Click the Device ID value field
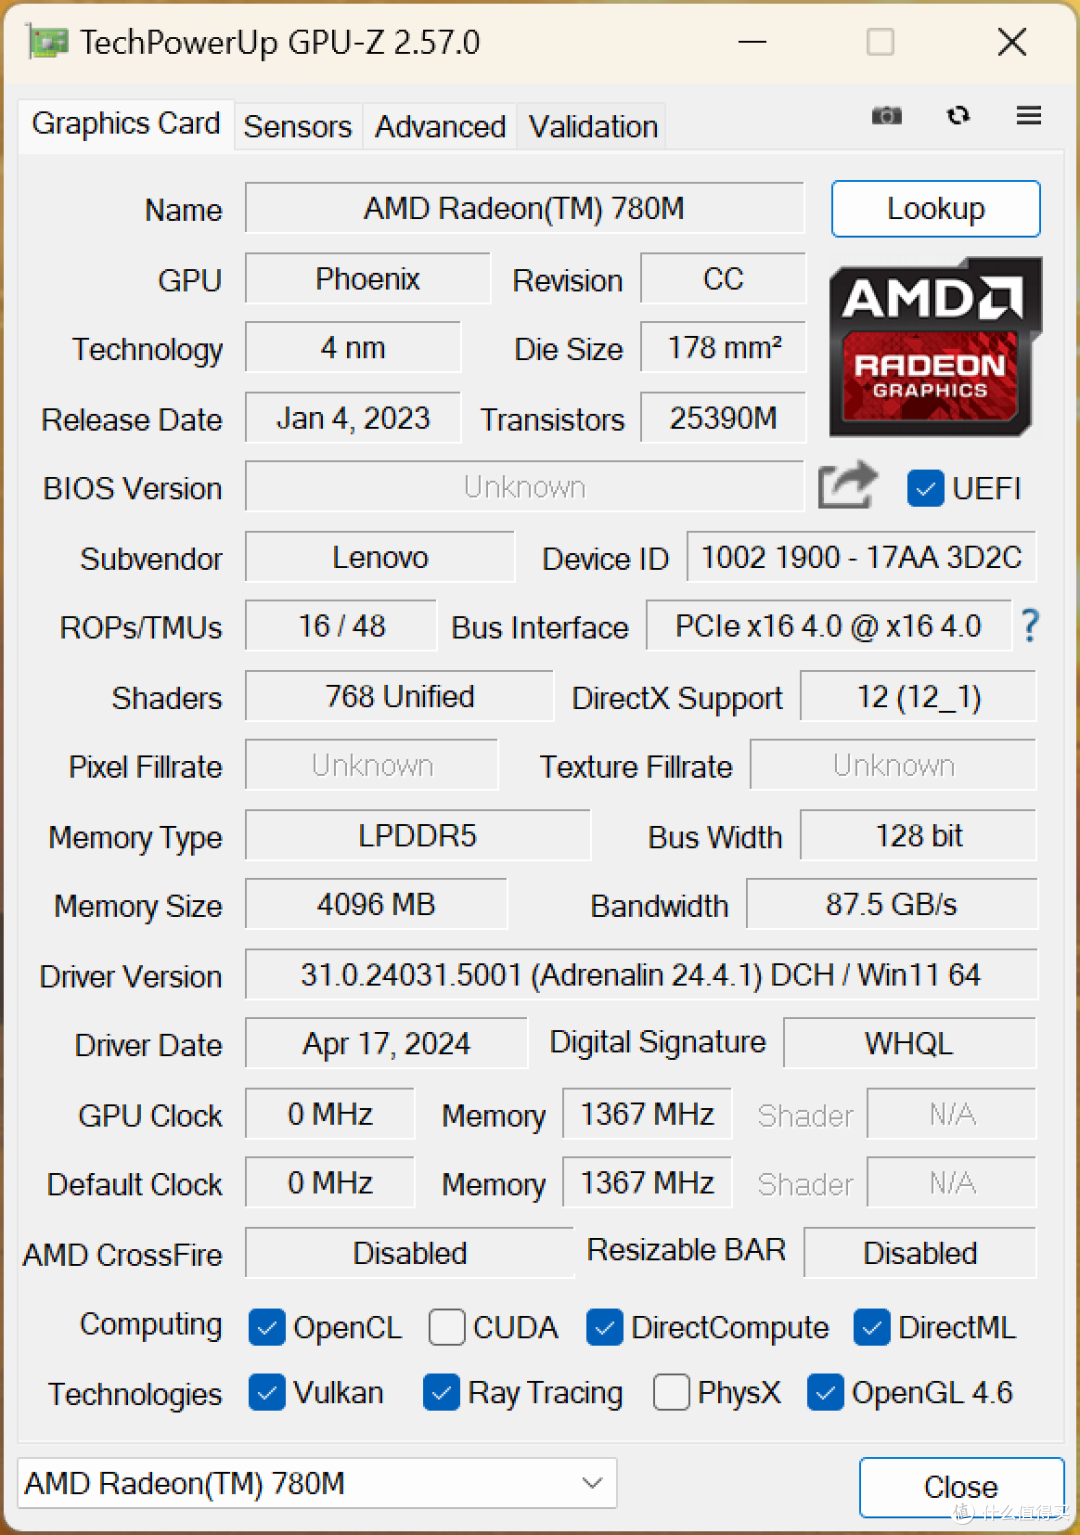Viewport: 1080px width, 1535px height. (860, 557)
